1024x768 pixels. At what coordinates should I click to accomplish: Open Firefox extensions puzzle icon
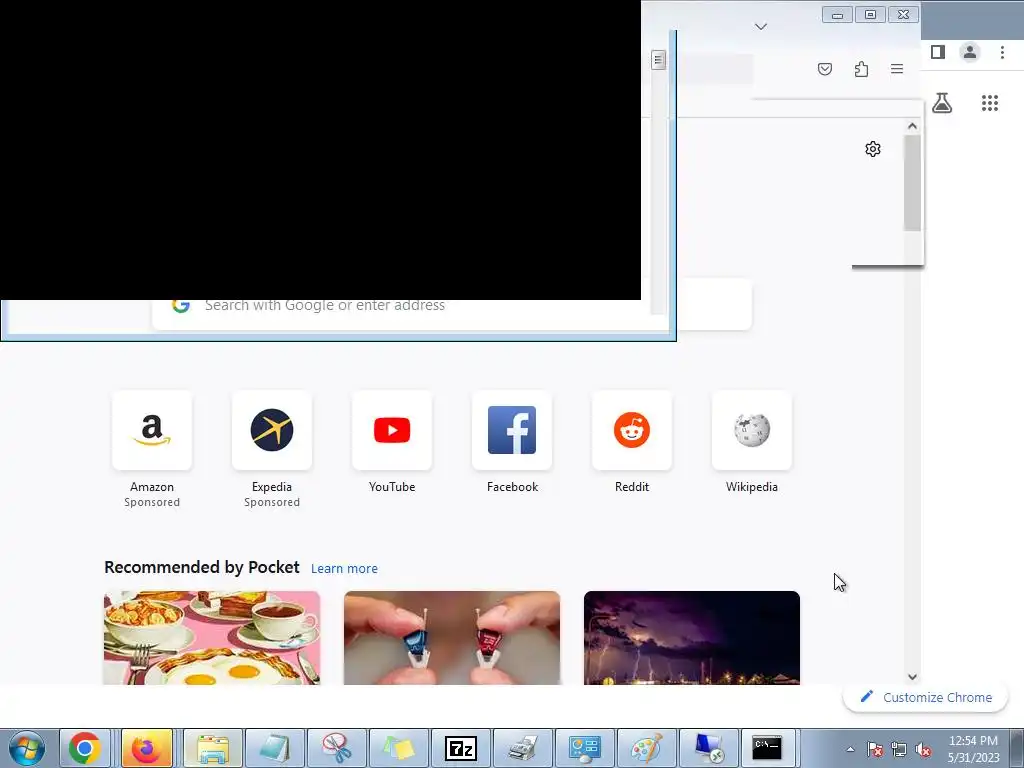click(x=861, y=69)
